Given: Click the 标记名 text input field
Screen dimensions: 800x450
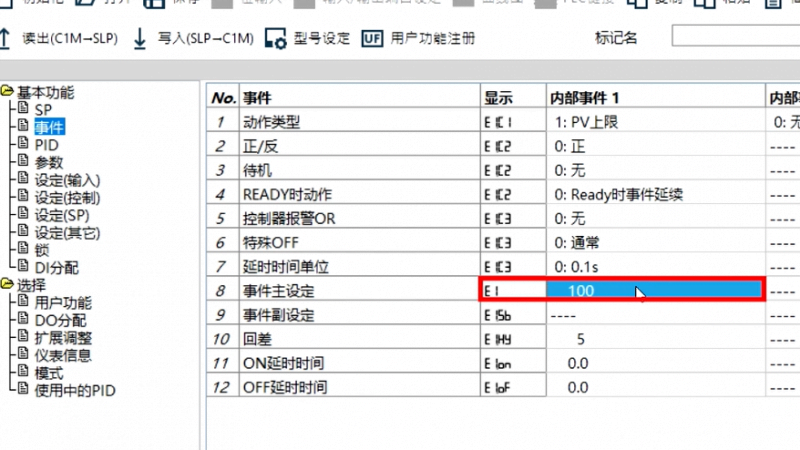Looking at the screenshot, I should pyautogui.click(x=735, y=38).
